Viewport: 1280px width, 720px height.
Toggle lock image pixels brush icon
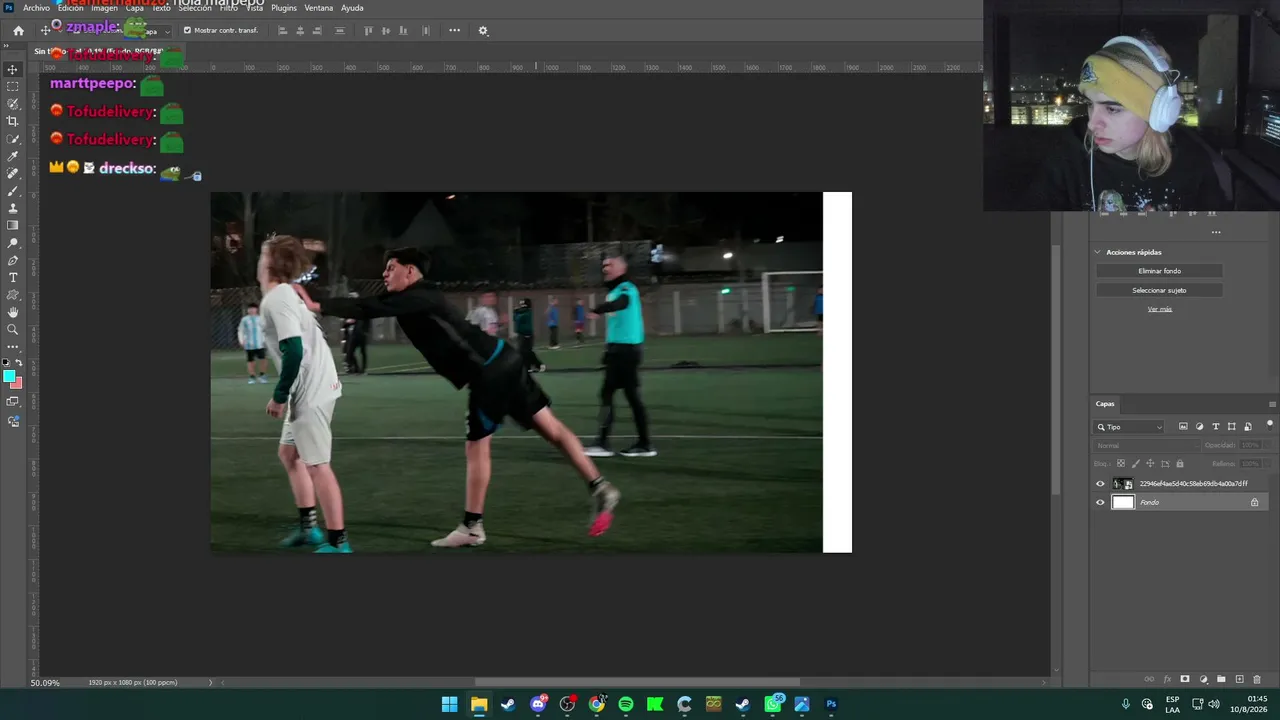1135,464
